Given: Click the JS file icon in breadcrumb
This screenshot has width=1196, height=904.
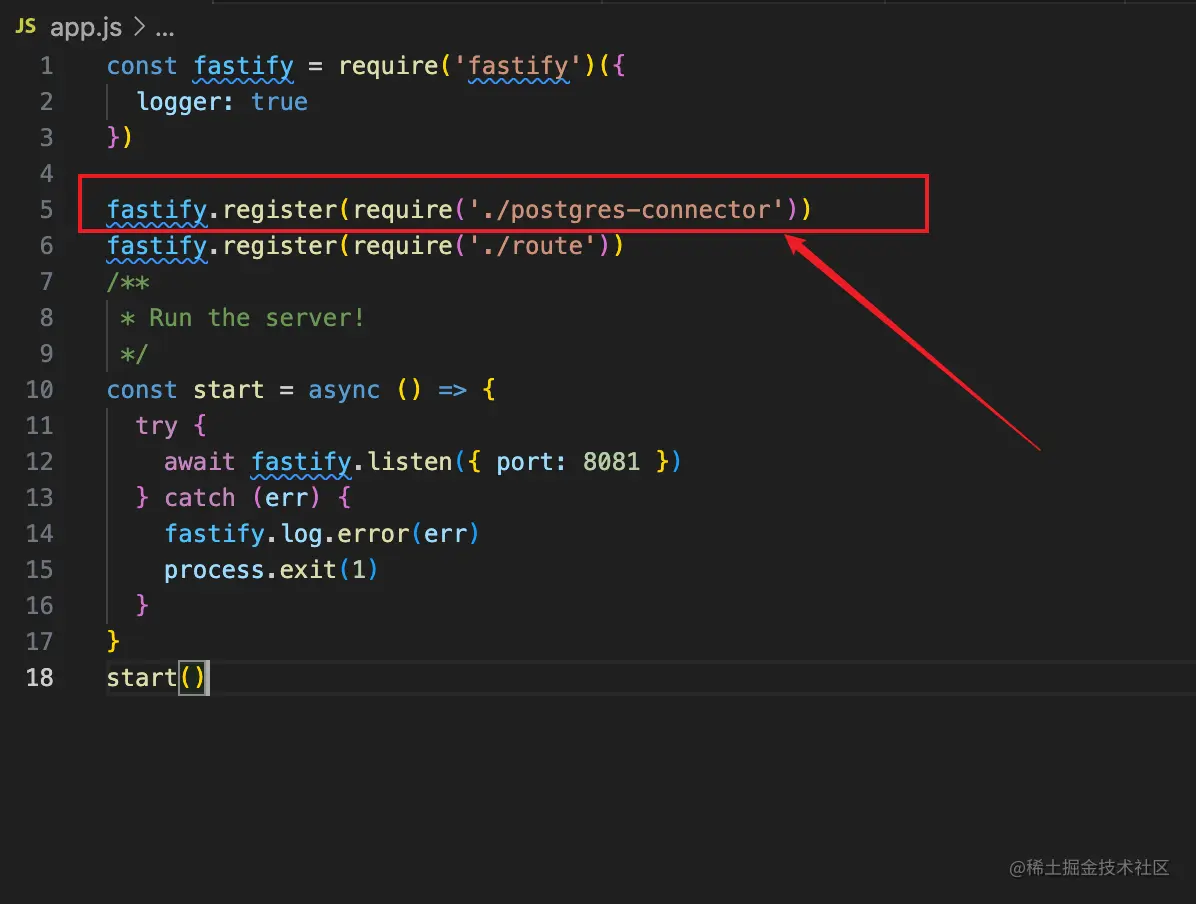Looking at the screenshot, I should coord(25,27).
